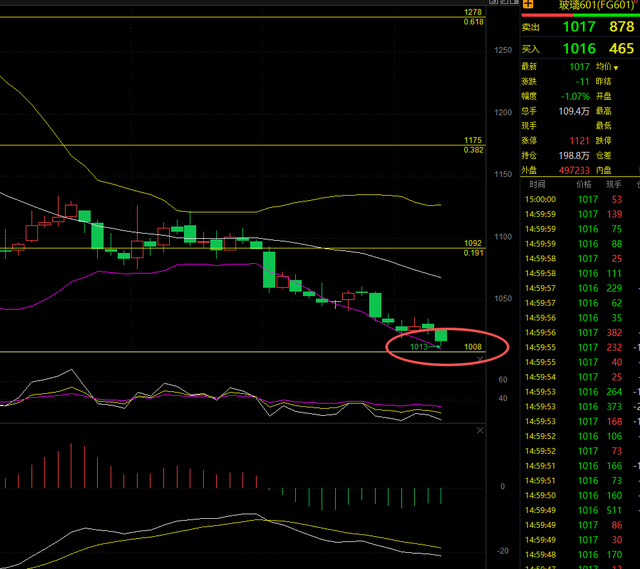The image size is (640, 569).
Task: Select the 14:59:54 tick row
Action: [580, 377]
